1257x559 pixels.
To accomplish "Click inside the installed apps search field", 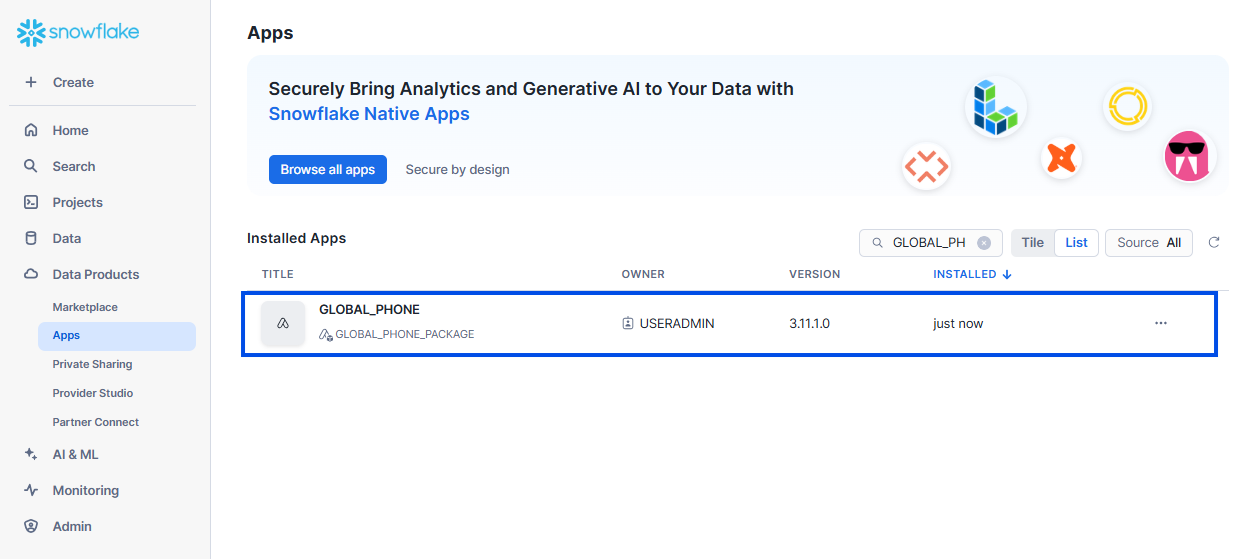I will 930,243.
